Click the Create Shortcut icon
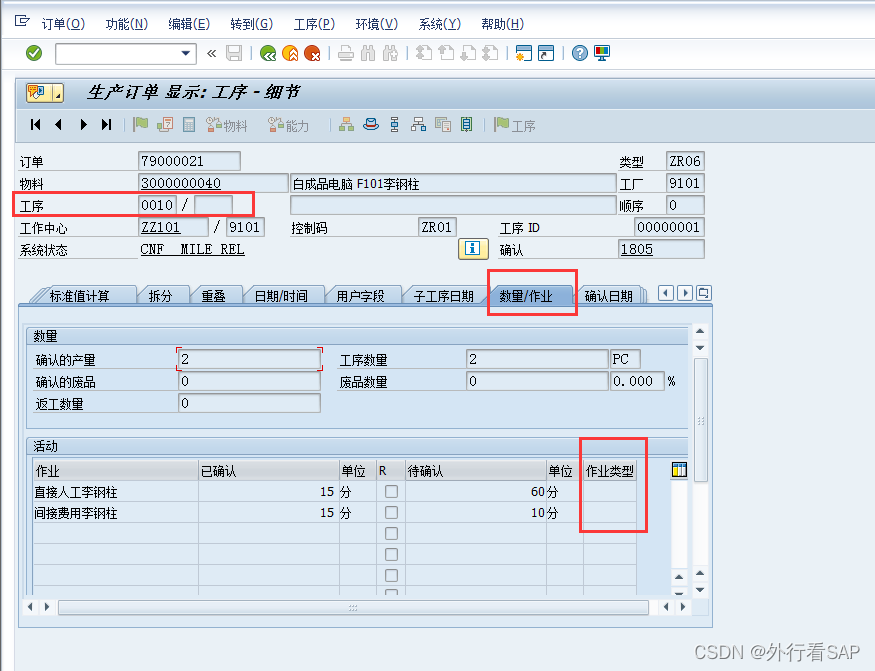The height and width of the screenshot is (671, 875). 546,54
